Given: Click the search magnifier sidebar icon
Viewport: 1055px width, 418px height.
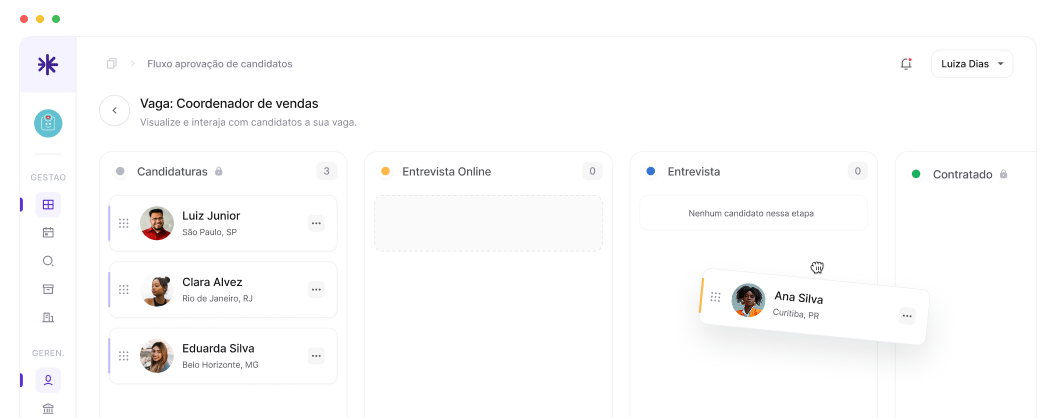Looking at the screenshot, I should (x=48, y=261).
